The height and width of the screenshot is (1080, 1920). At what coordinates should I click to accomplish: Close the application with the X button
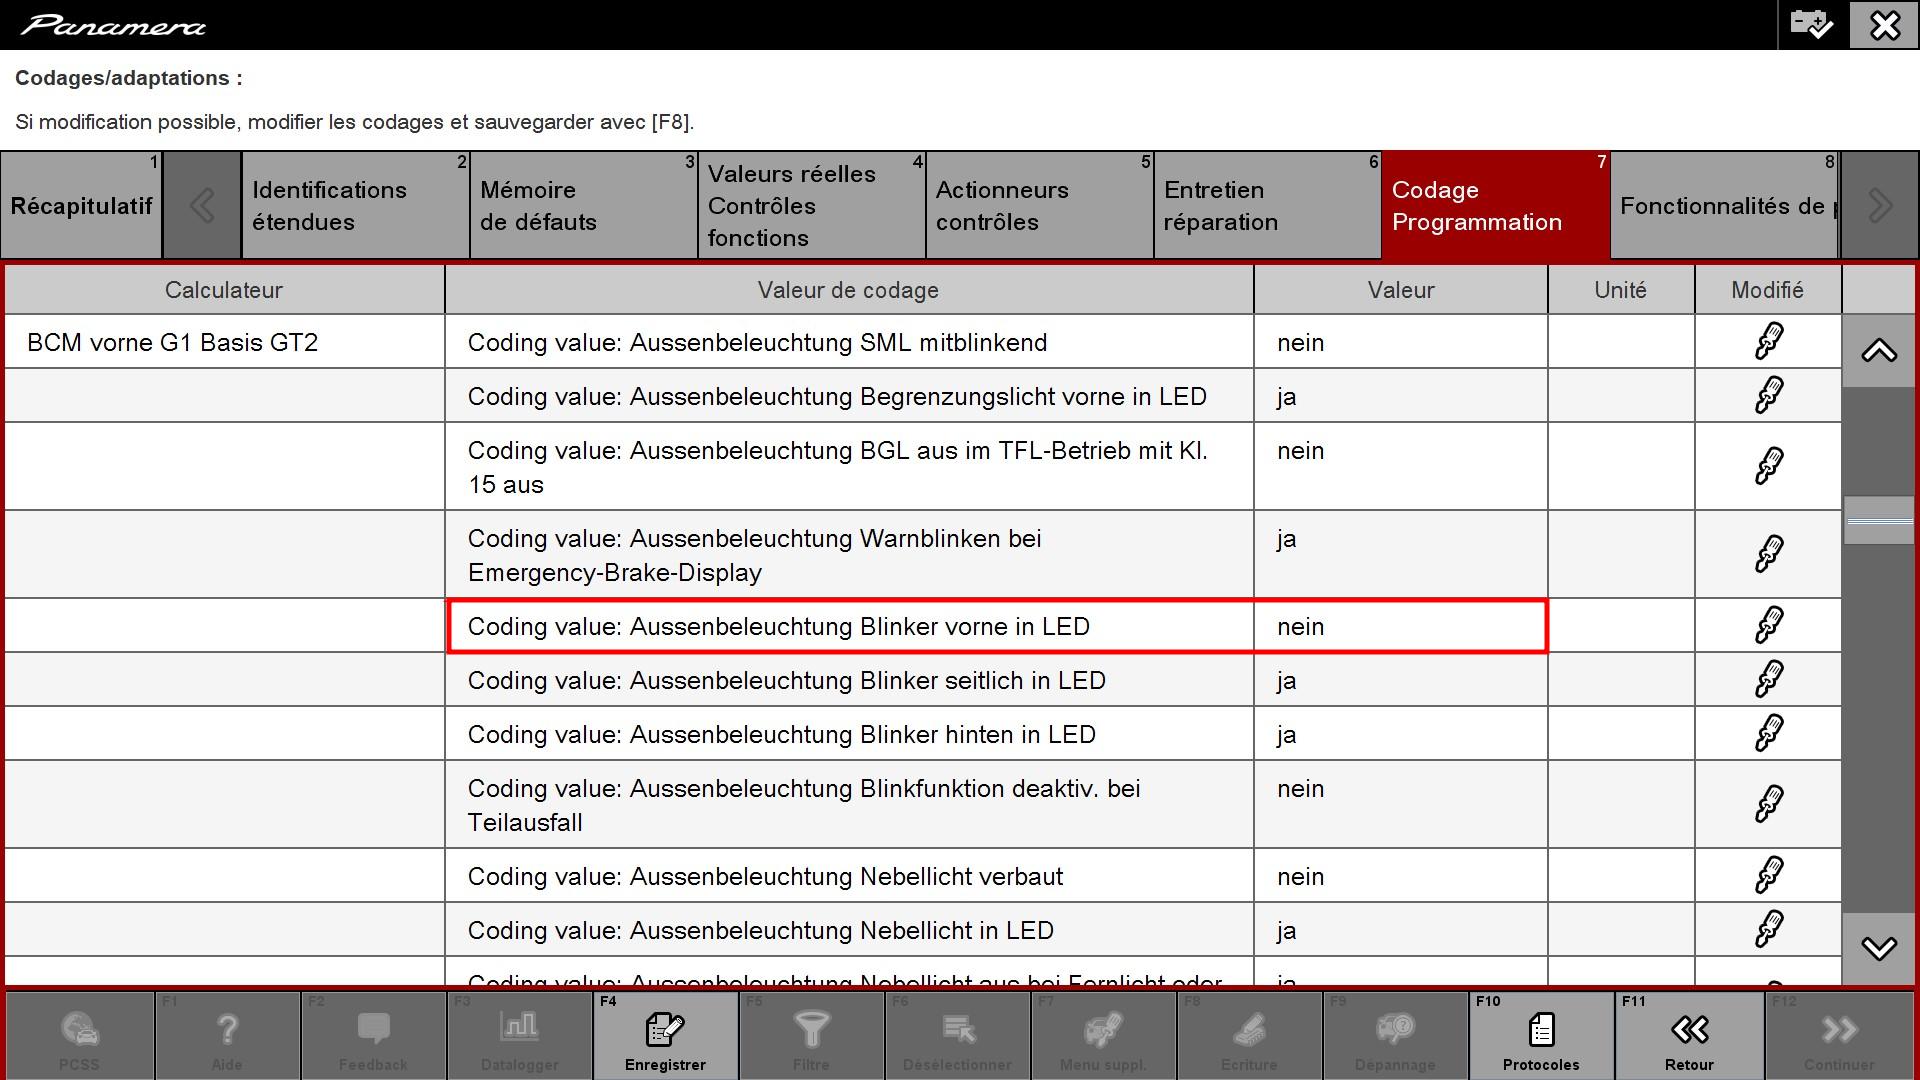coord(1884,25)
